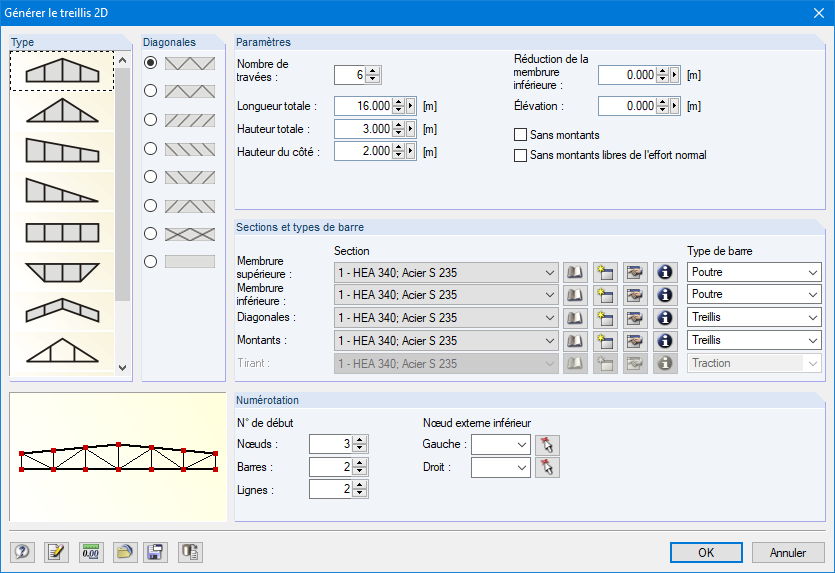
Task: Click Type list scroll down arrow
Action: coord(123,367)
